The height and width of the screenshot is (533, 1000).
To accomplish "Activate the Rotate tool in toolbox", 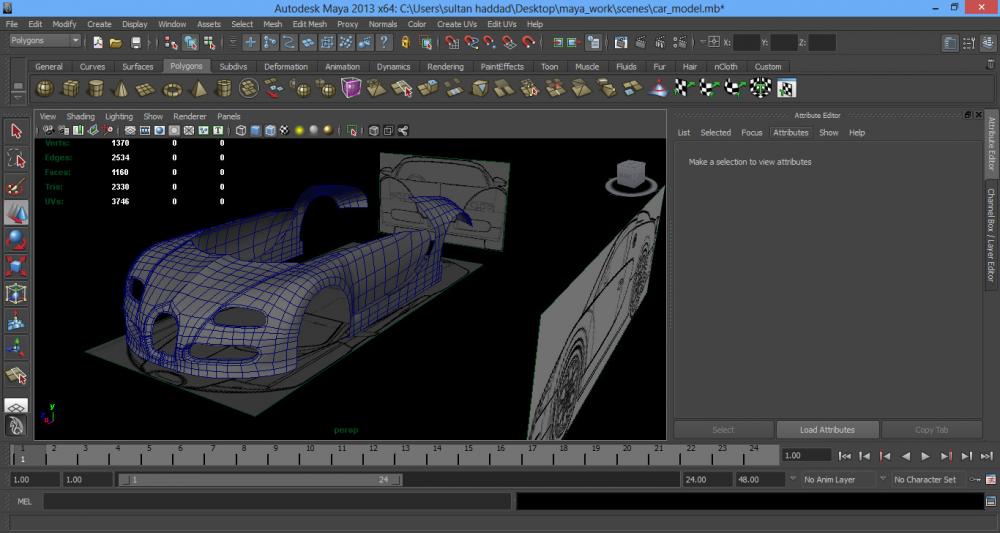I will (x=16, y=240).
